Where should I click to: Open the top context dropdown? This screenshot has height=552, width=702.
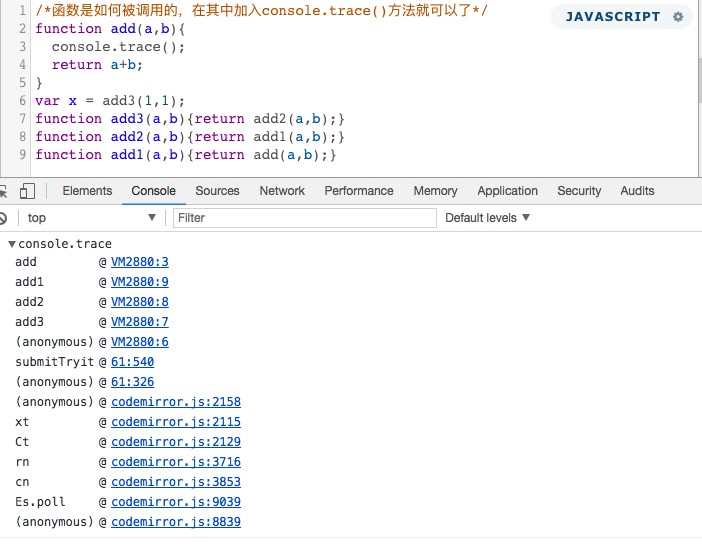(92, 218)
